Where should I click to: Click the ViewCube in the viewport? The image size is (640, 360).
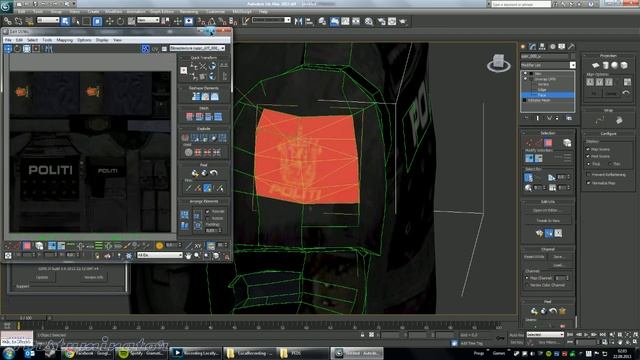(x=498, y=63)
